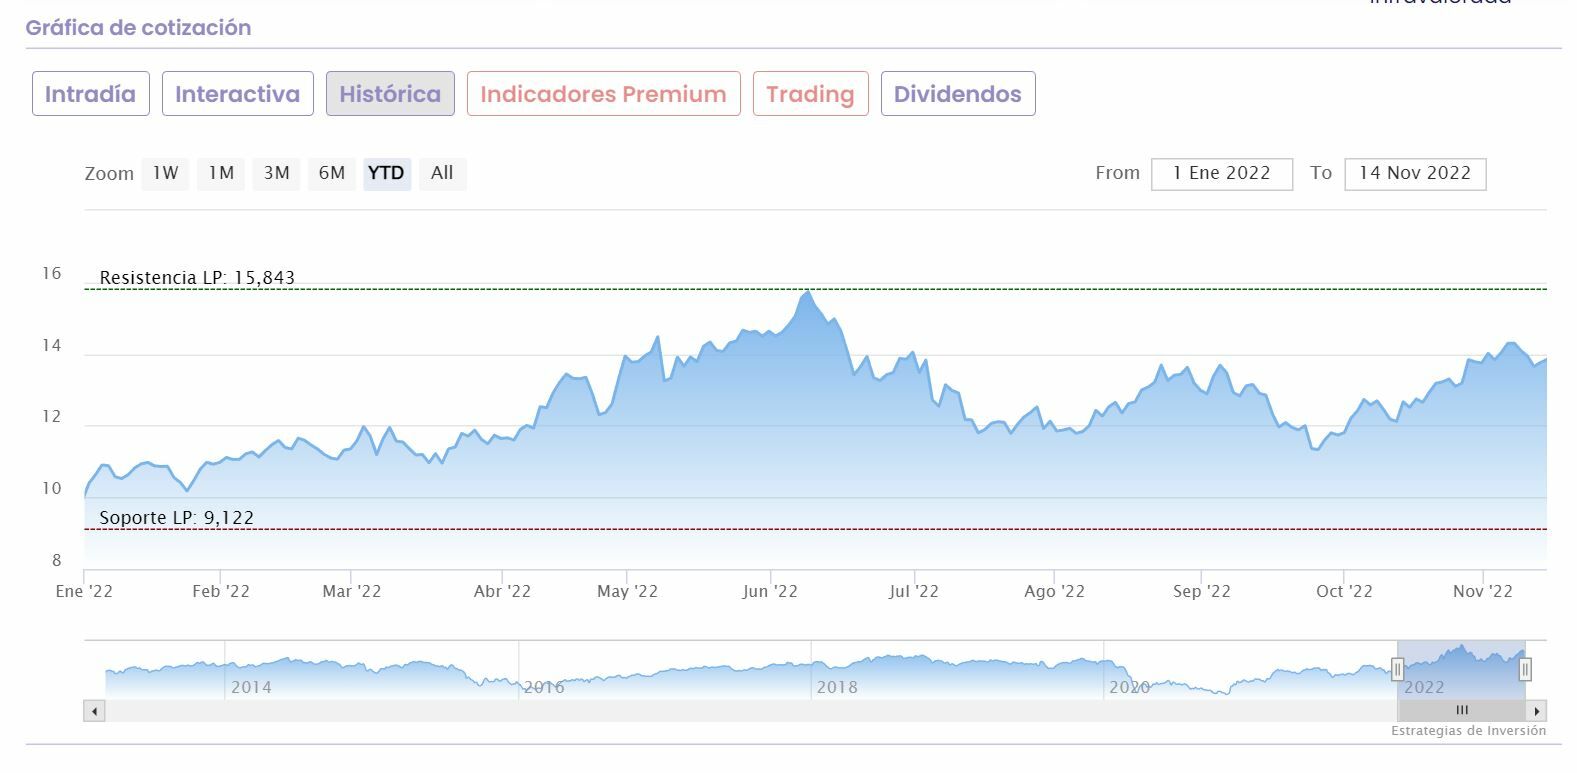1577x773 pixels.
Task: Set zoom range to 1W
Action: (165, 173)
